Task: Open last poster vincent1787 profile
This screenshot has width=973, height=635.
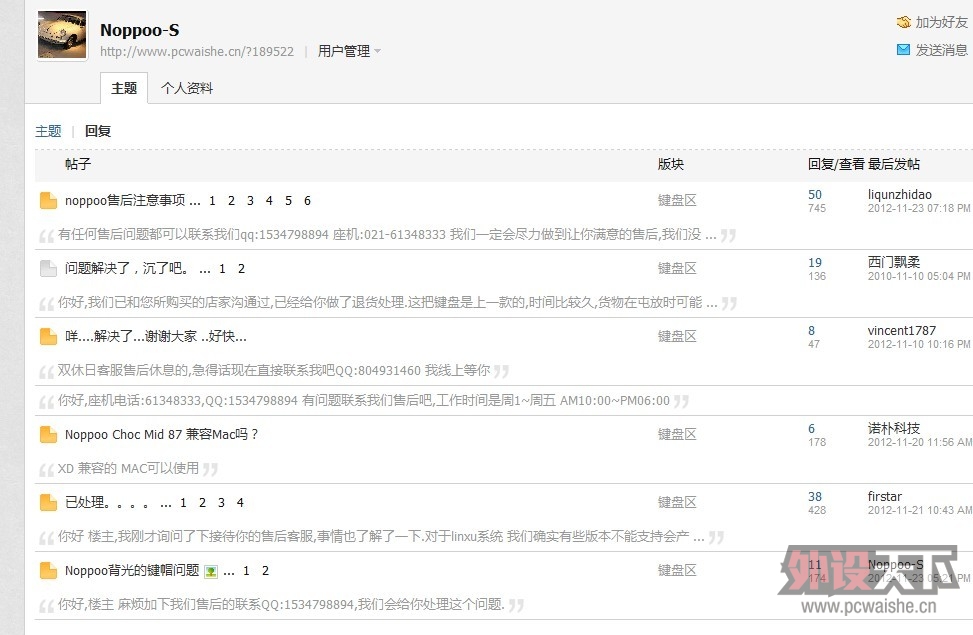Action: 902,331
